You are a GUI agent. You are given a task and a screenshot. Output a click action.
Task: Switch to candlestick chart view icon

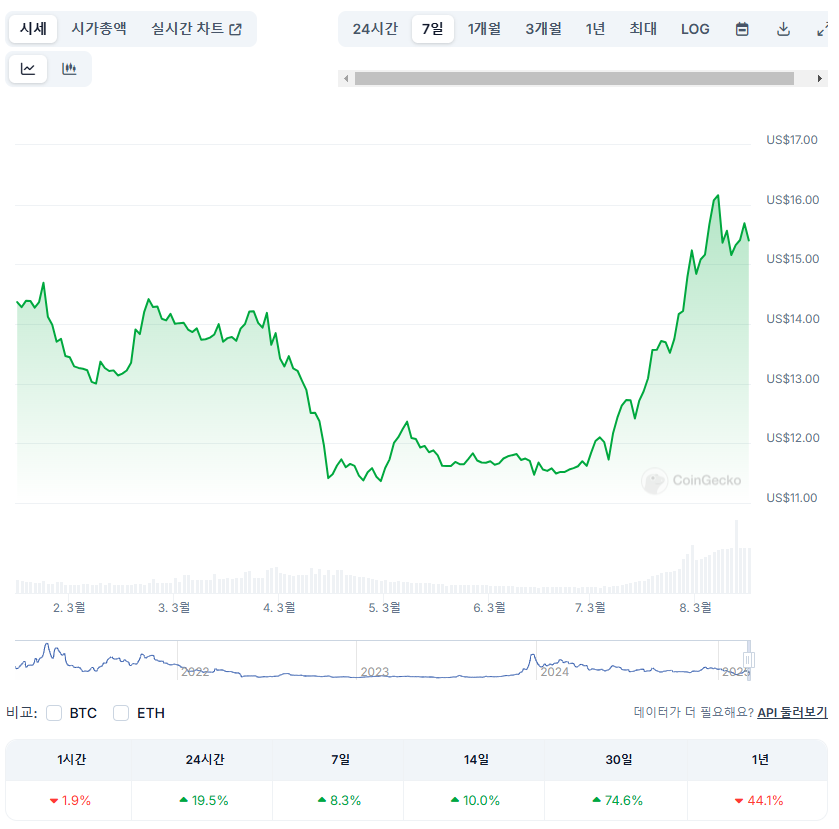pyautogui.click(x=69, y=69)
